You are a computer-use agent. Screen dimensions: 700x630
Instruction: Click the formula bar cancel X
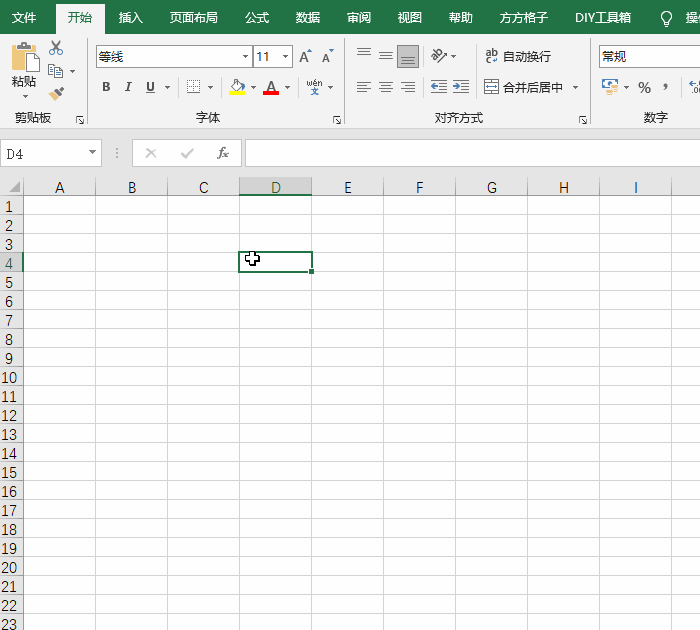[x=151, y=153]
